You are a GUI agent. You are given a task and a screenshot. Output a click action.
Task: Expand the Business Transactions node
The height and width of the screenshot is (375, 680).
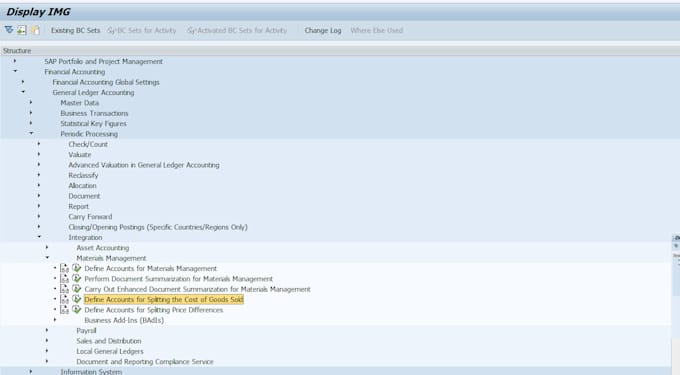[x=31, y=113]
